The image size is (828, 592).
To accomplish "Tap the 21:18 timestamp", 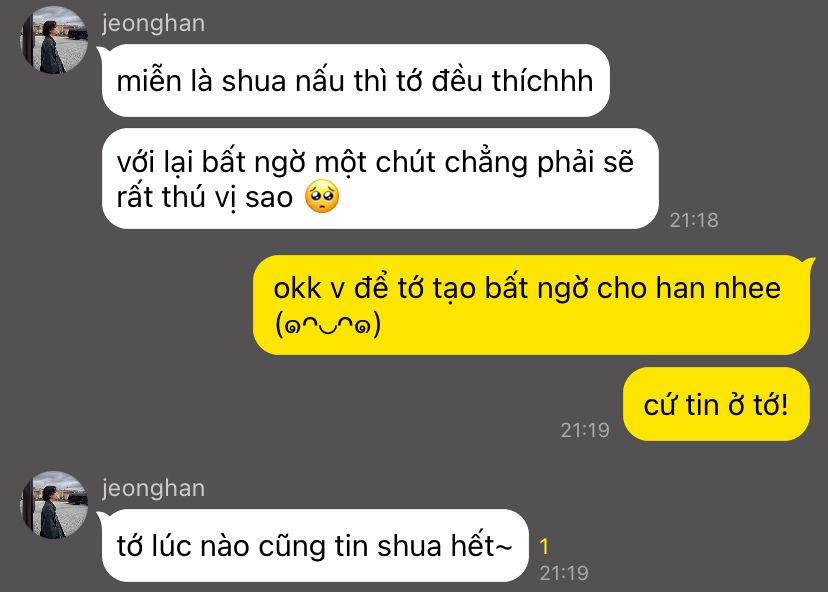I will [x=694, y=220].
